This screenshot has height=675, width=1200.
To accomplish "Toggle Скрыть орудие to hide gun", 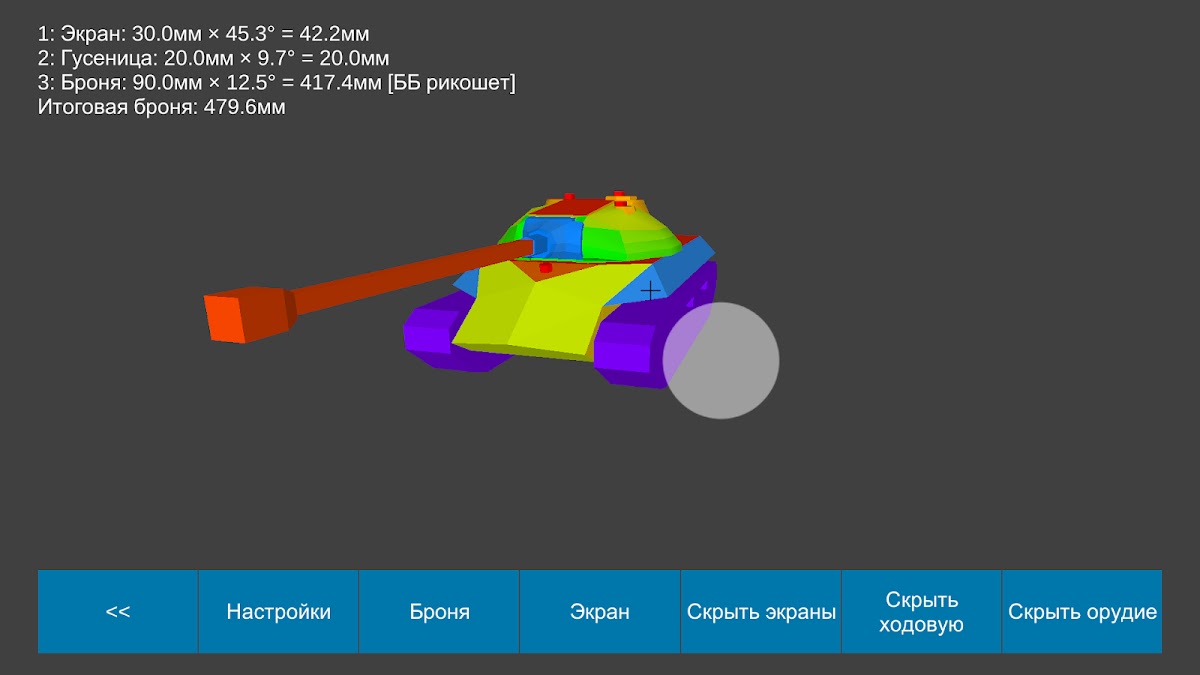I will pyautogui.click(x=1082, y=612).
